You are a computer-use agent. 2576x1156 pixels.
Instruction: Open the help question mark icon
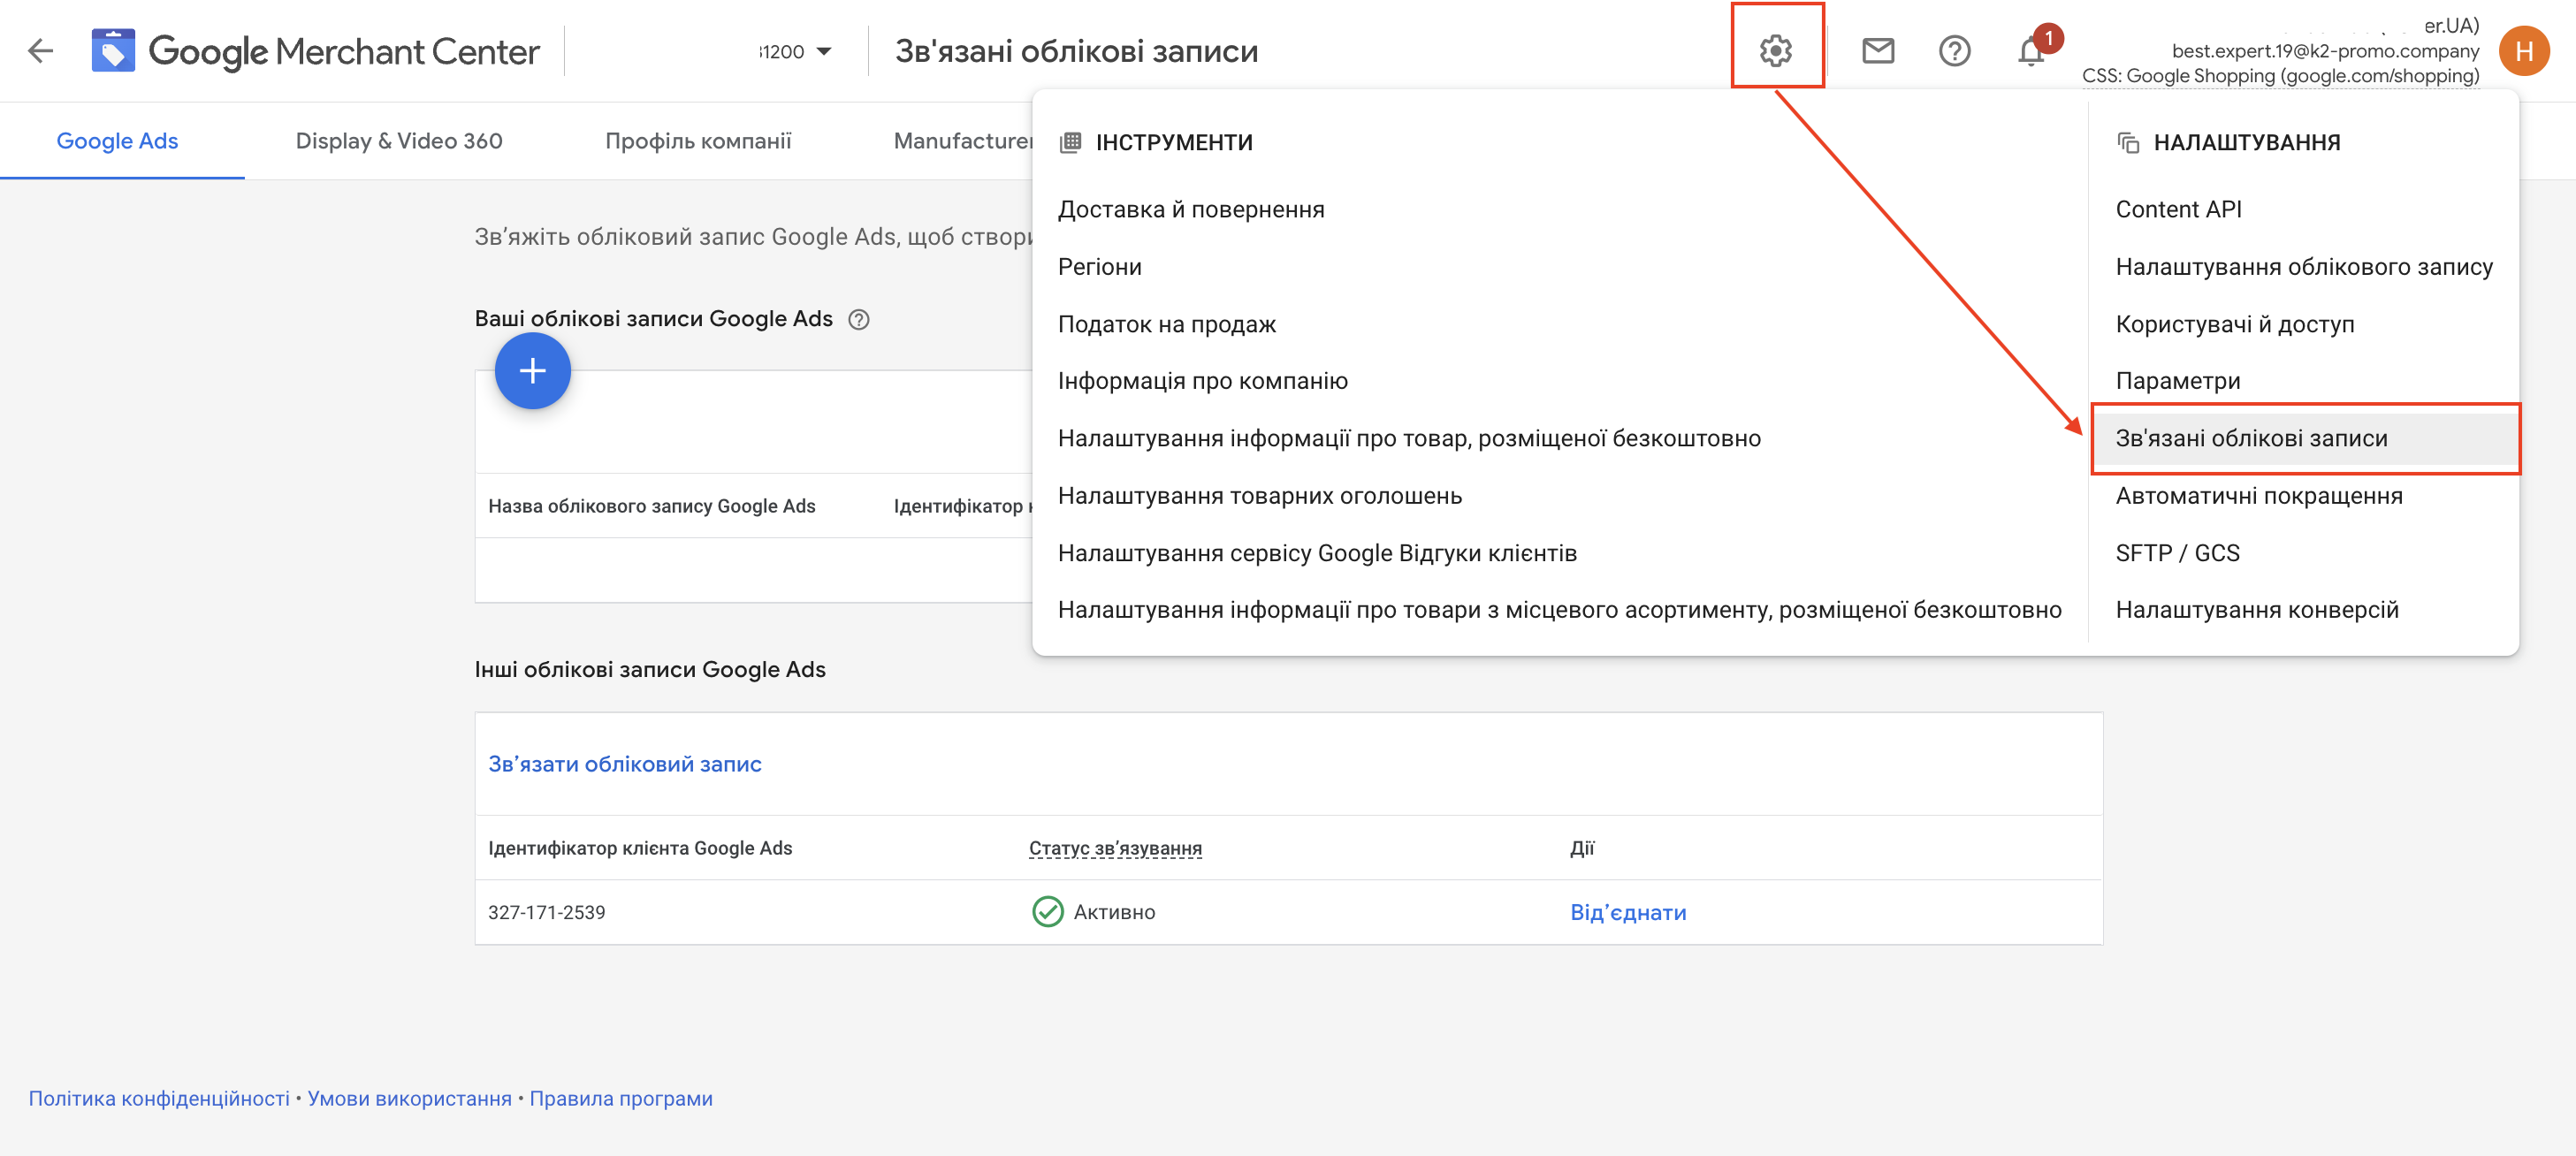(1954, 50)
